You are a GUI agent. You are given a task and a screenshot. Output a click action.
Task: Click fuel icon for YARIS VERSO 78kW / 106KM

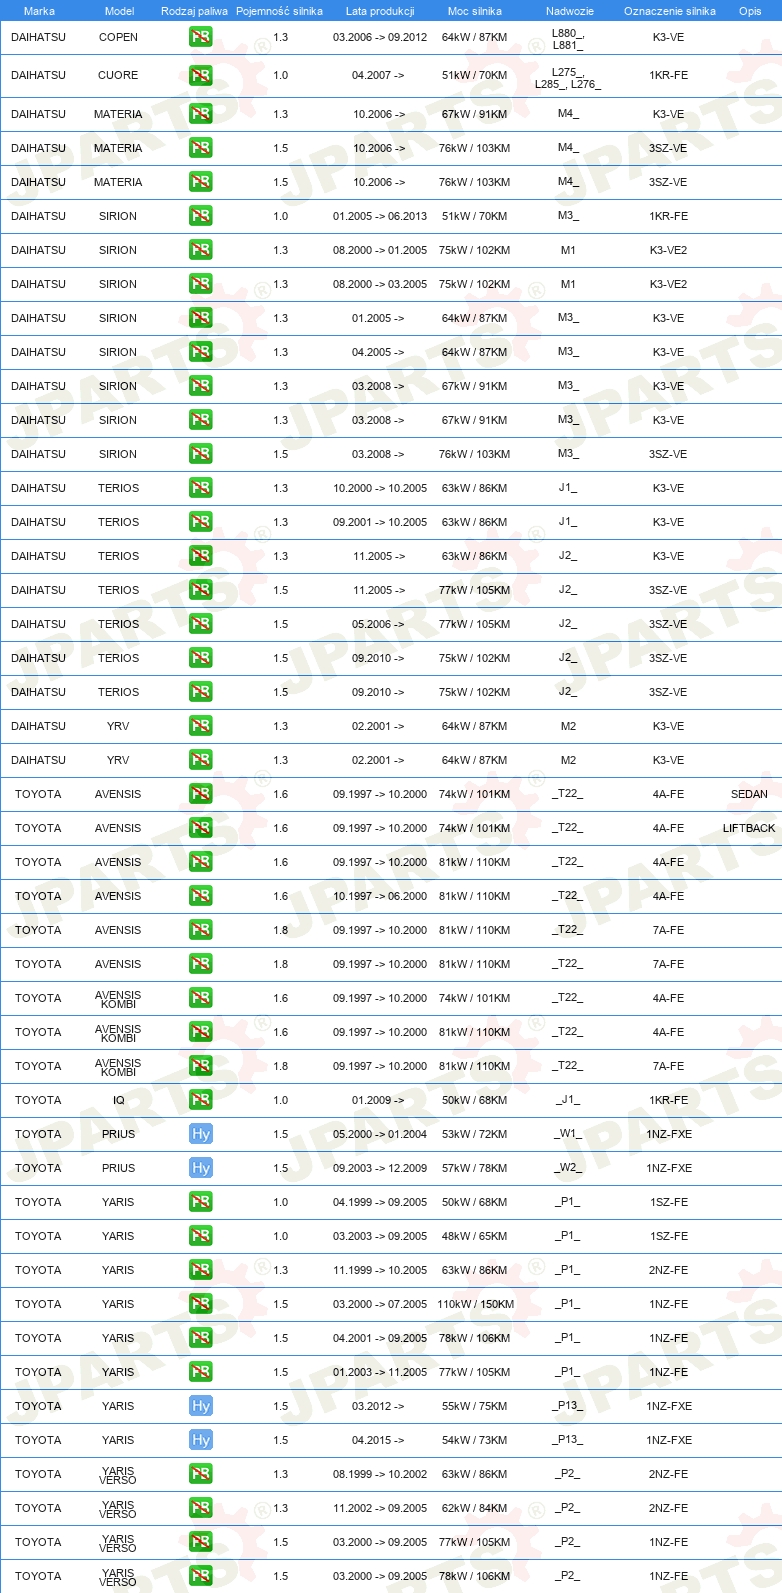201,1576
